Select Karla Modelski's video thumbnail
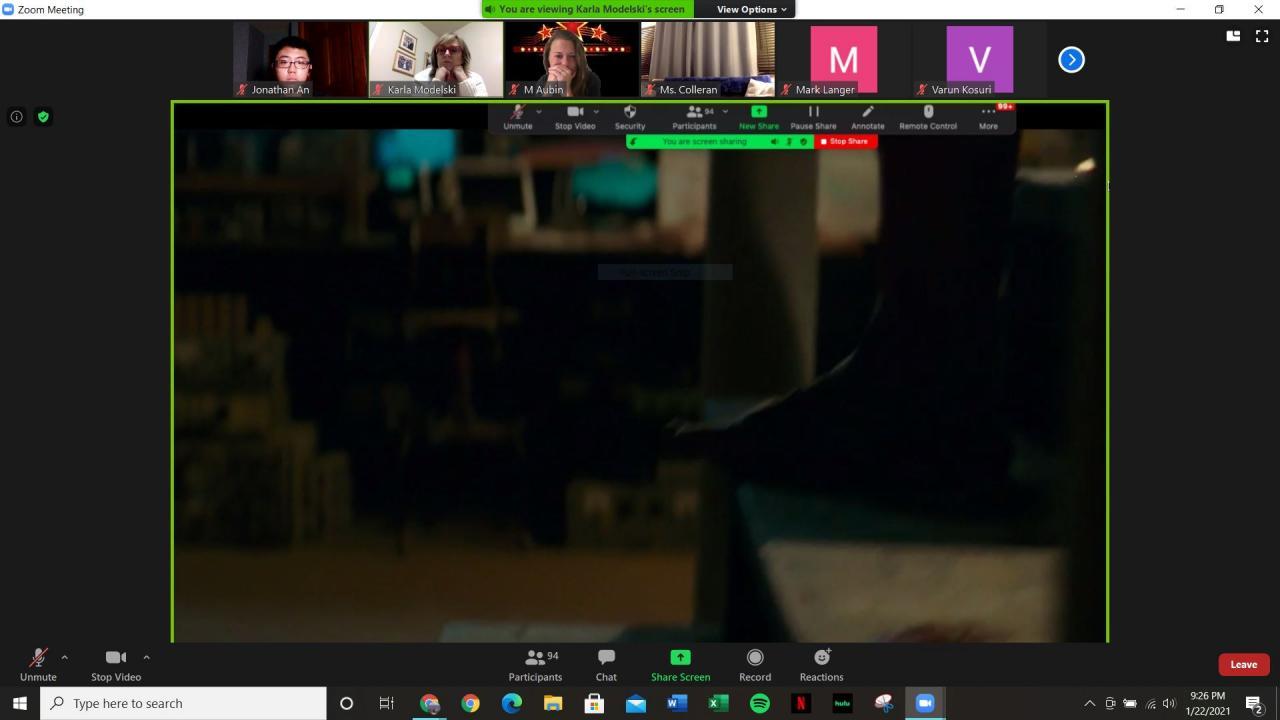1280x720 pixels. tap(436, 59)
